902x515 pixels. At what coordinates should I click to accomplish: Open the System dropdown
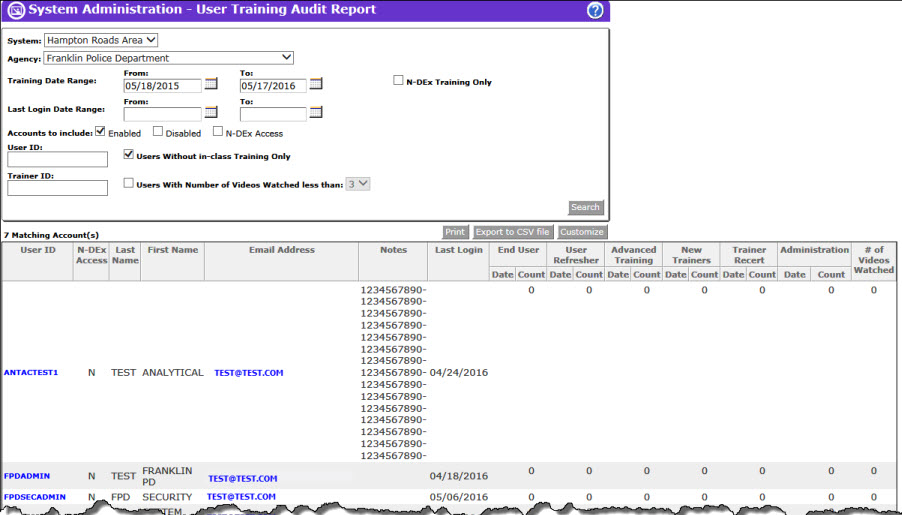(x=101, y=40)
